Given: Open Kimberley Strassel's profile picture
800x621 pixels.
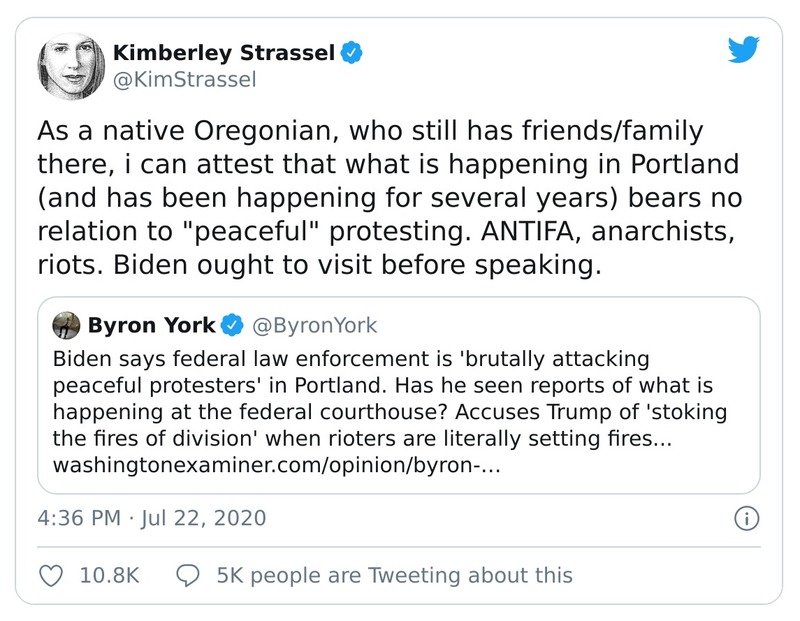Looking at the screenshot, I should [71, 65].
